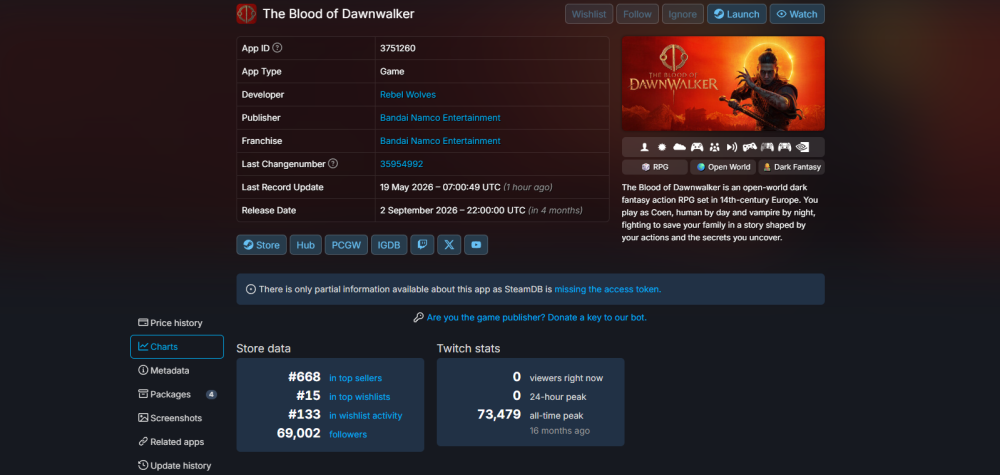Click the App ID help question mark
1000x475 pixels.
277,48
